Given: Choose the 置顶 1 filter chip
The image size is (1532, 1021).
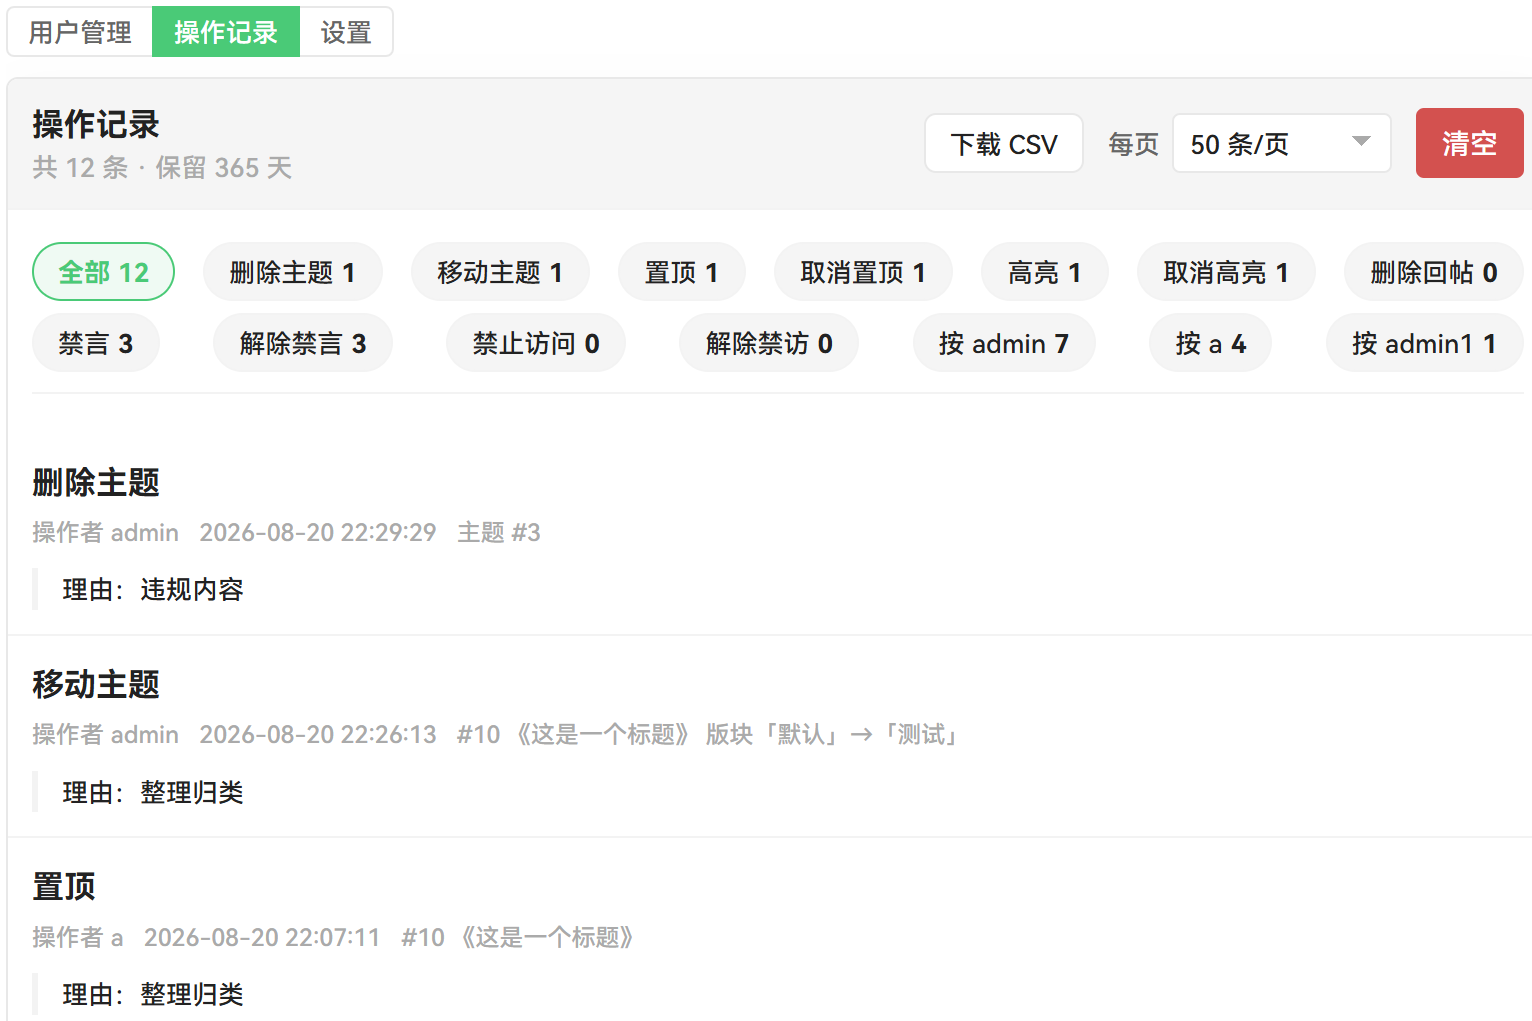Looking at the screenshot, I should pos(682,272).
